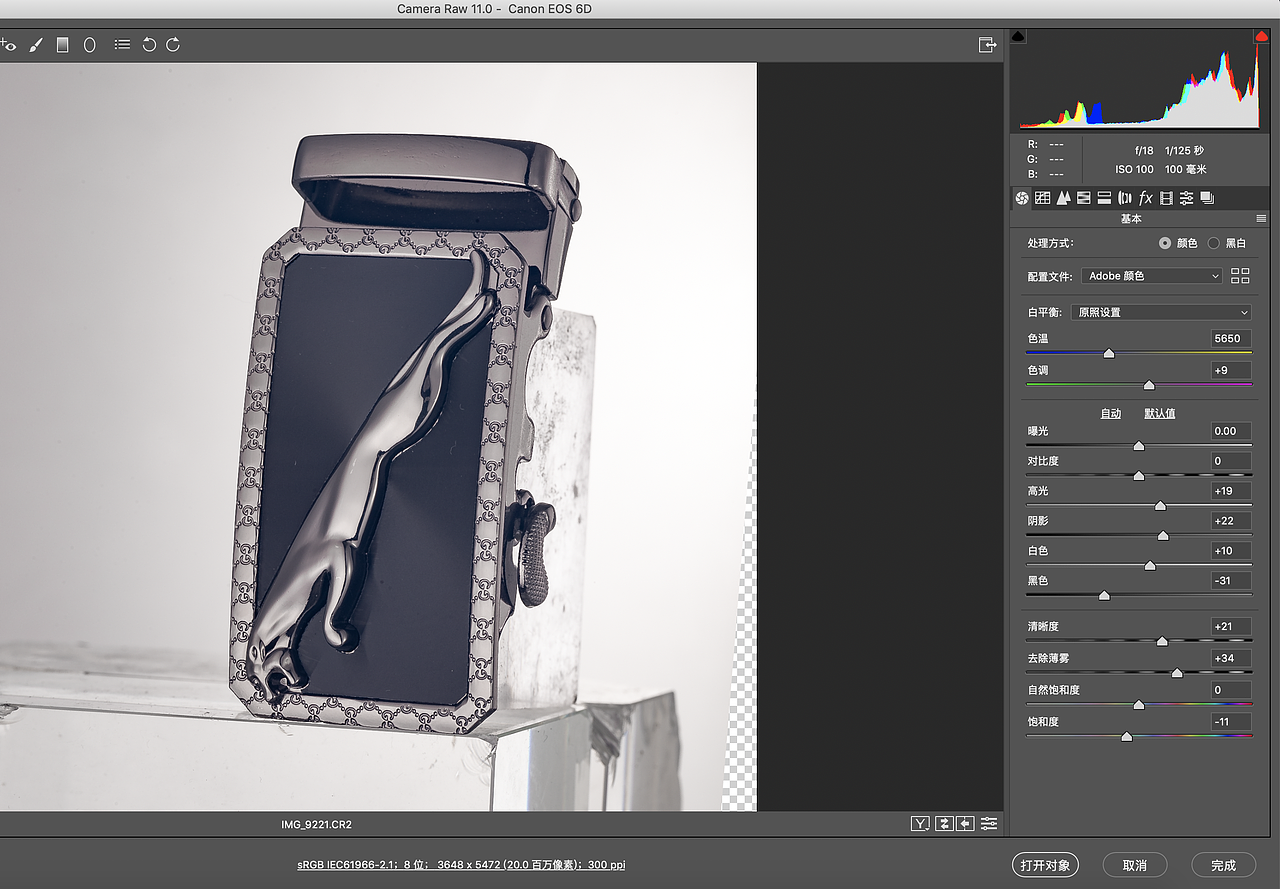Viewport: 1280px width, 889px height.
Task: Copy current settings to Before
Action: tap(965, 824)
